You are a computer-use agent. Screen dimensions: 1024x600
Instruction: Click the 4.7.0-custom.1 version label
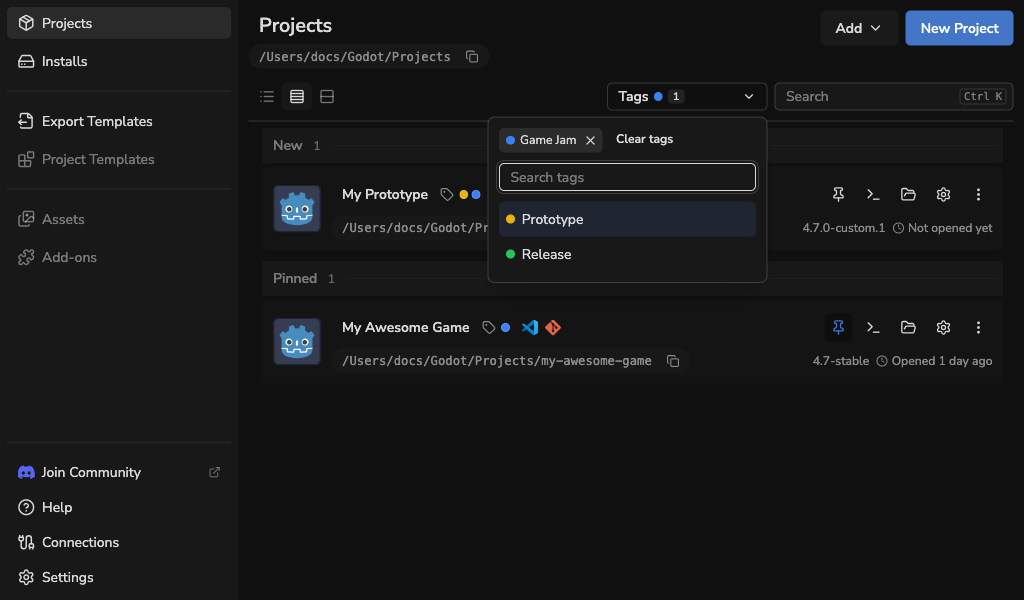(x=844, y=228)
